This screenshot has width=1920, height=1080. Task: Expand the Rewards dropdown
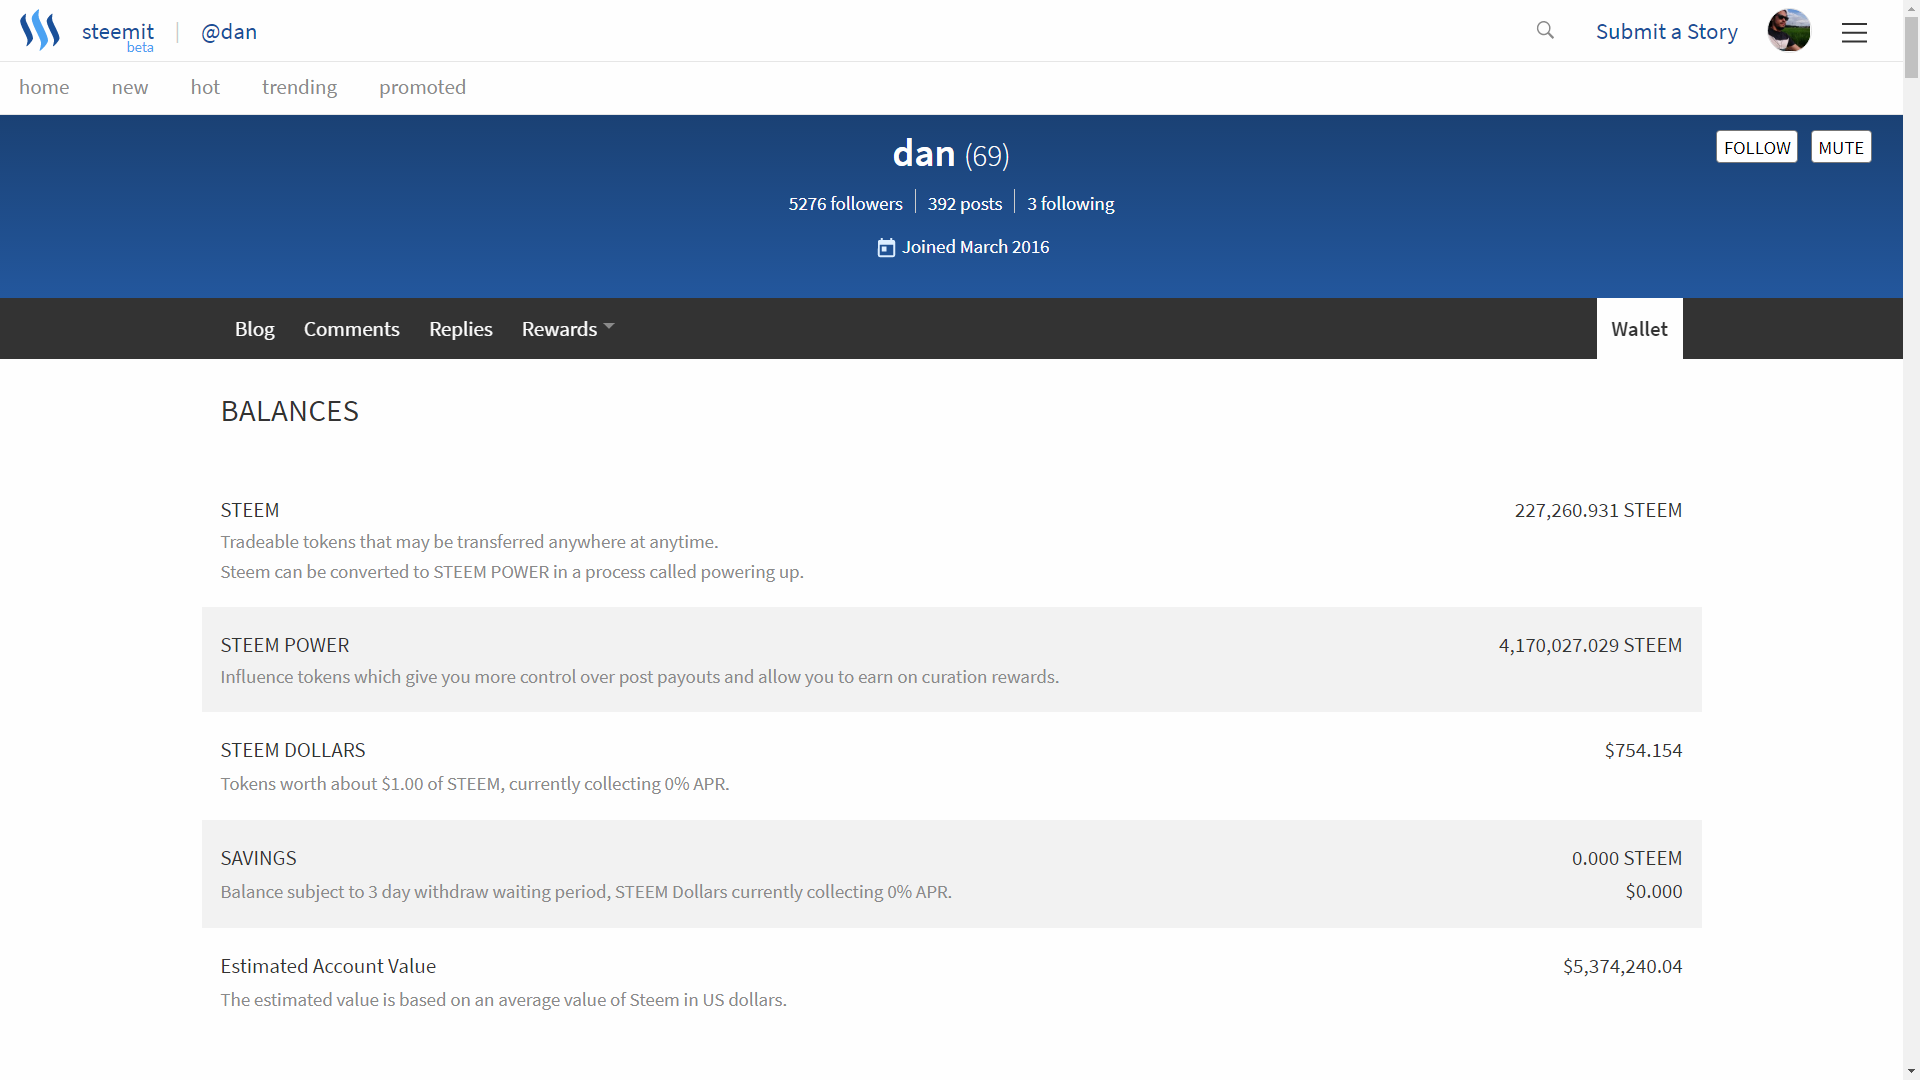click(567, 329)
